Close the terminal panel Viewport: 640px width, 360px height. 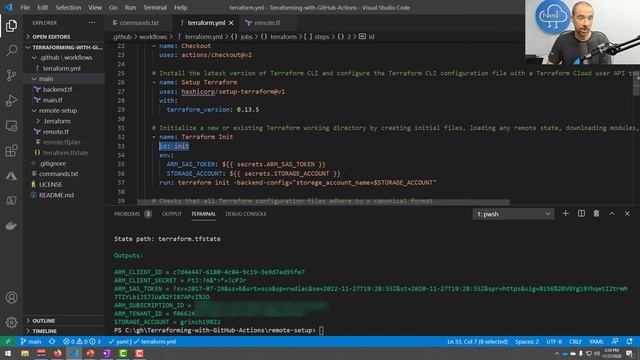pos(627,213)
